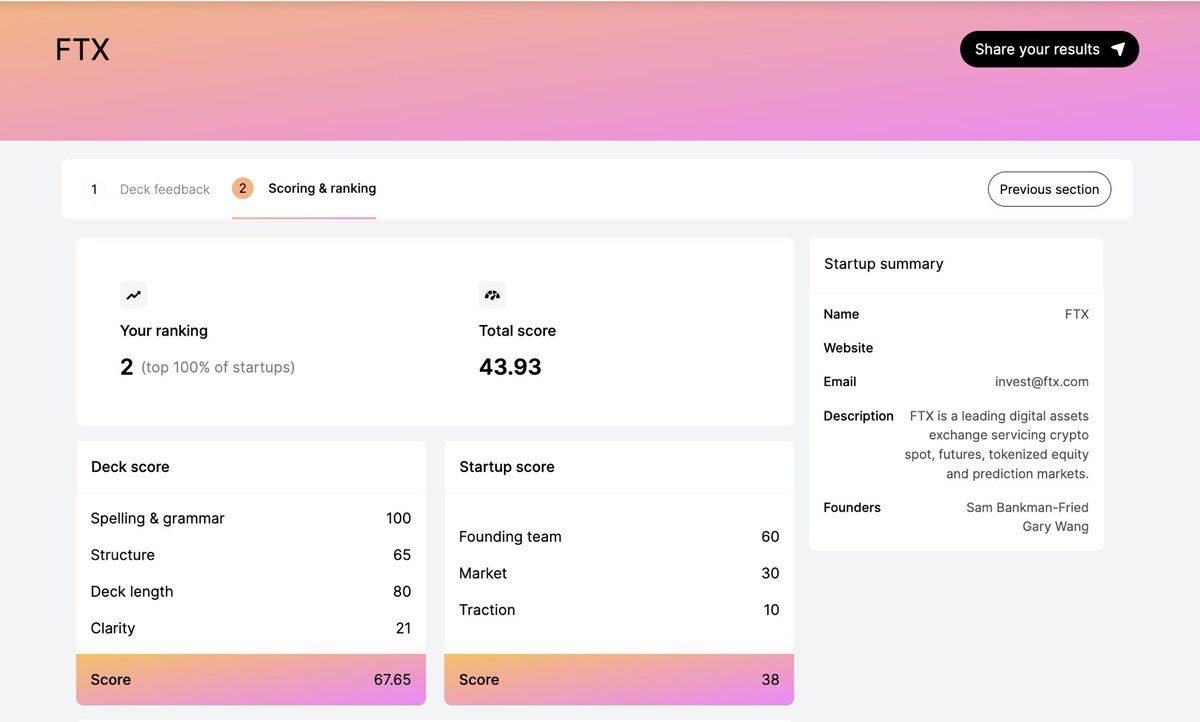This screenshot has width=1200, height=722.
Task: Click the Name field label
Action: click(841, 314)
